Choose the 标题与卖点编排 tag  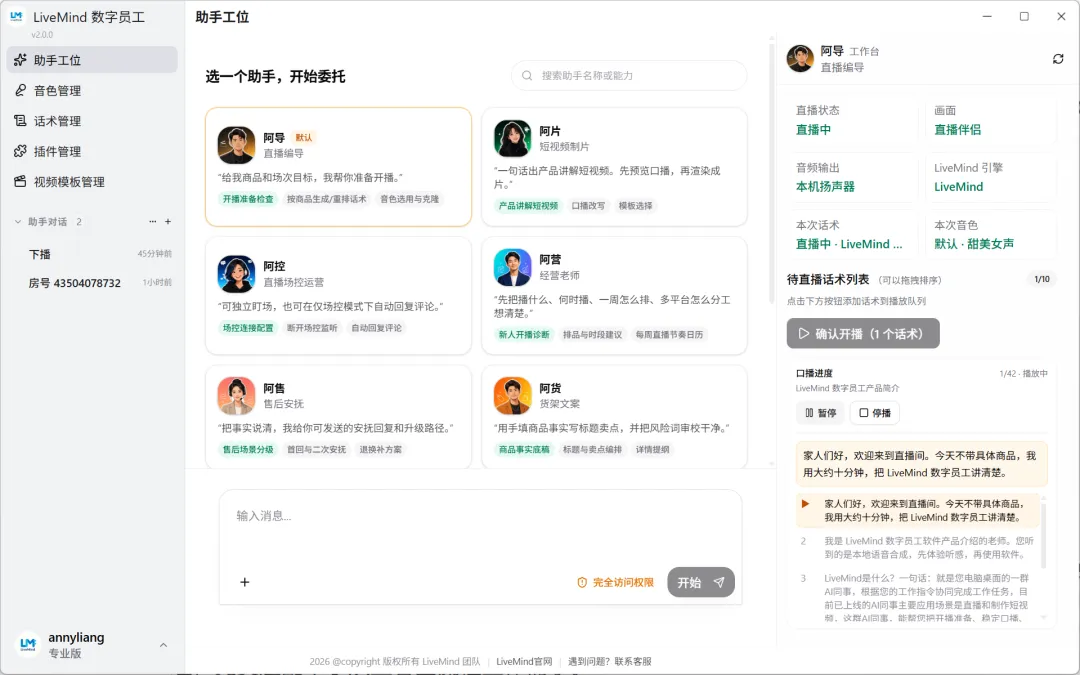592,450
